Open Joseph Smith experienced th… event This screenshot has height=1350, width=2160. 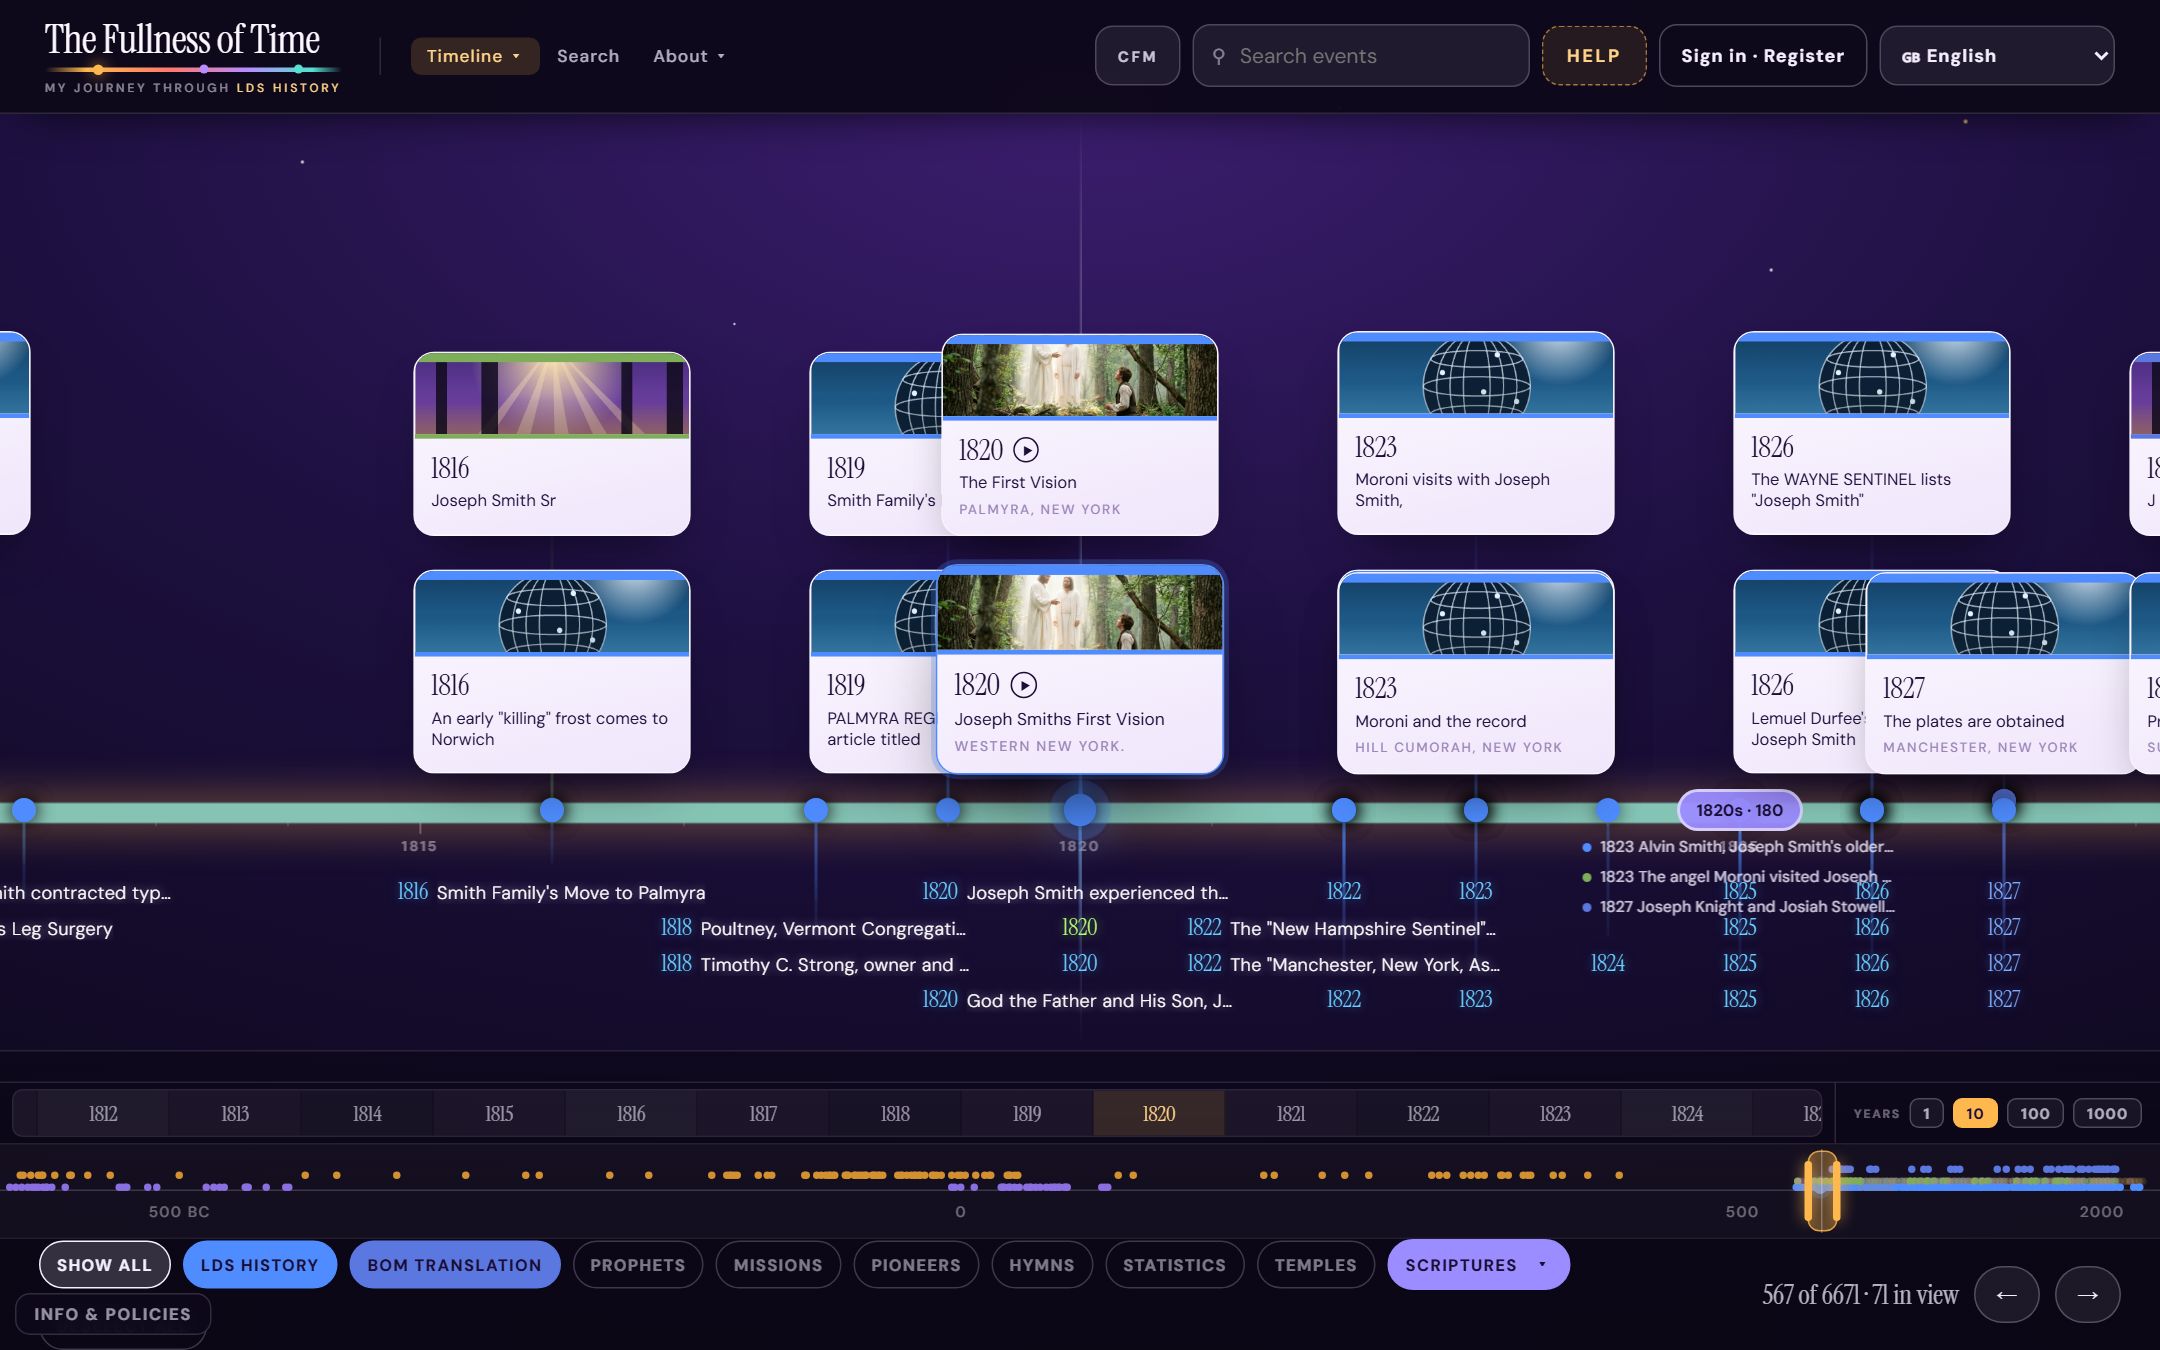coord(1075,892)
